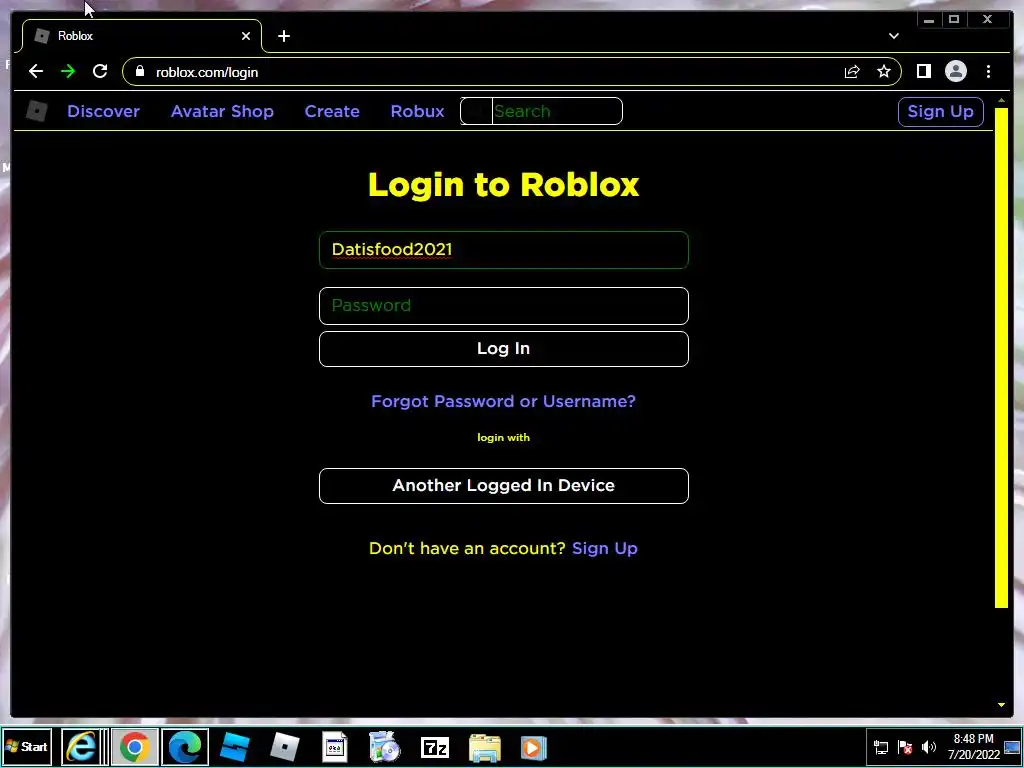Click into the Password field

tap(504, 306)
